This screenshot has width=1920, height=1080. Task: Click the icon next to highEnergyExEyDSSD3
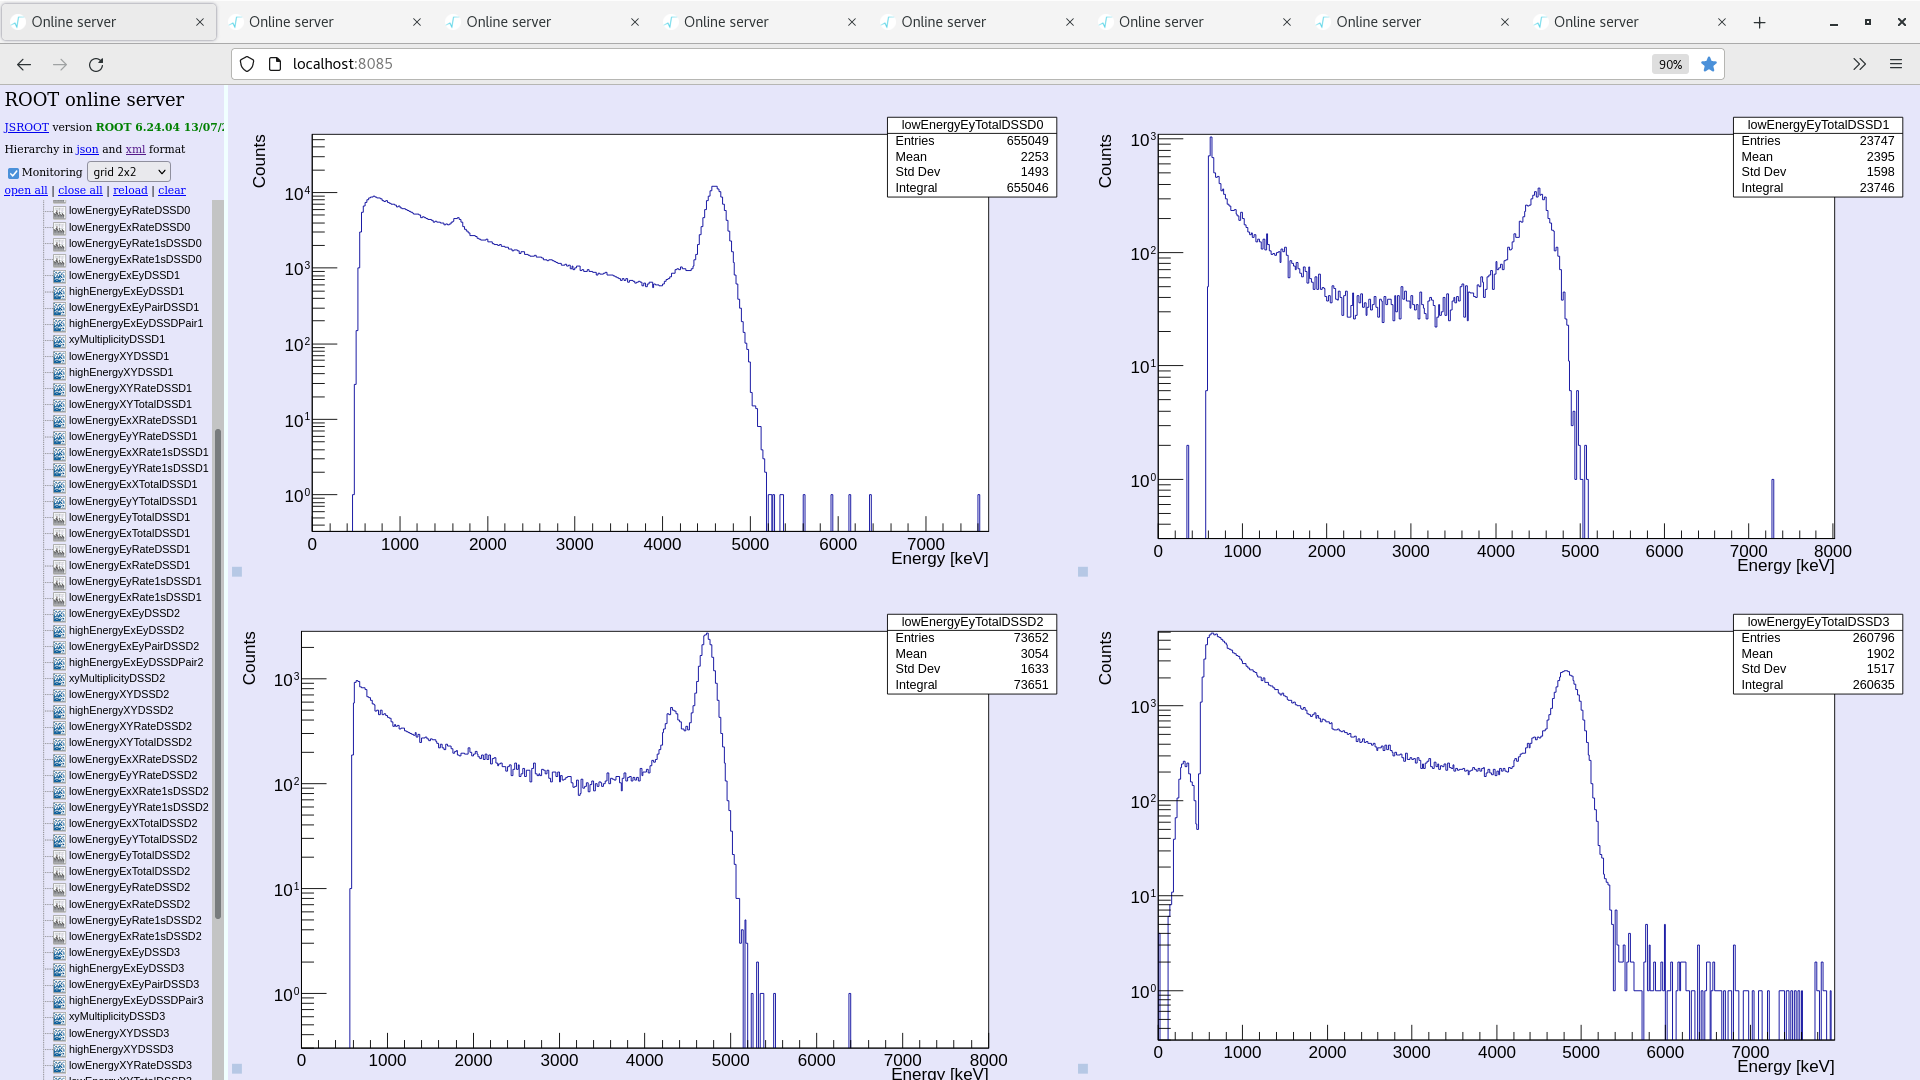click(x=59, y=969)
